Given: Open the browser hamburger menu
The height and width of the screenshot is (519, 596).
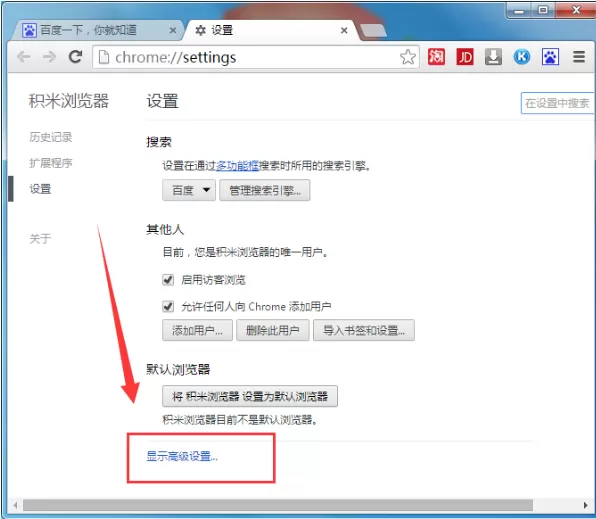Looking at the screenshot, I should point(579,57).
